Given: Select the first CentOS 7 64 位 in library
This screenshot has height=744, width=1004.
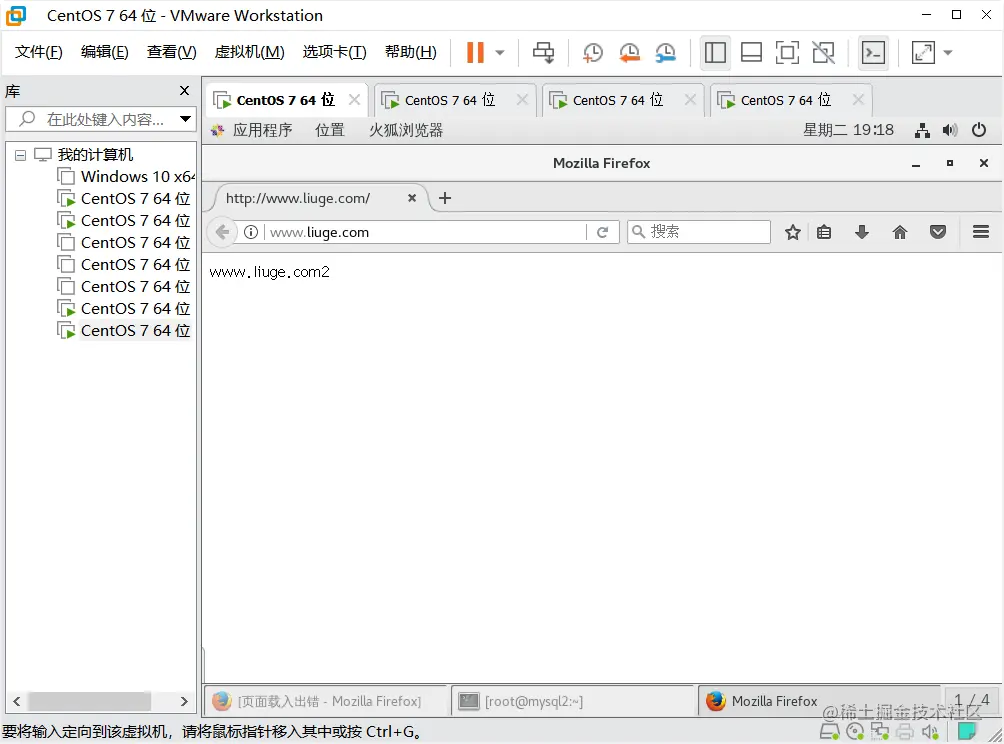Looking at the screenshot, I should (135, 199).
